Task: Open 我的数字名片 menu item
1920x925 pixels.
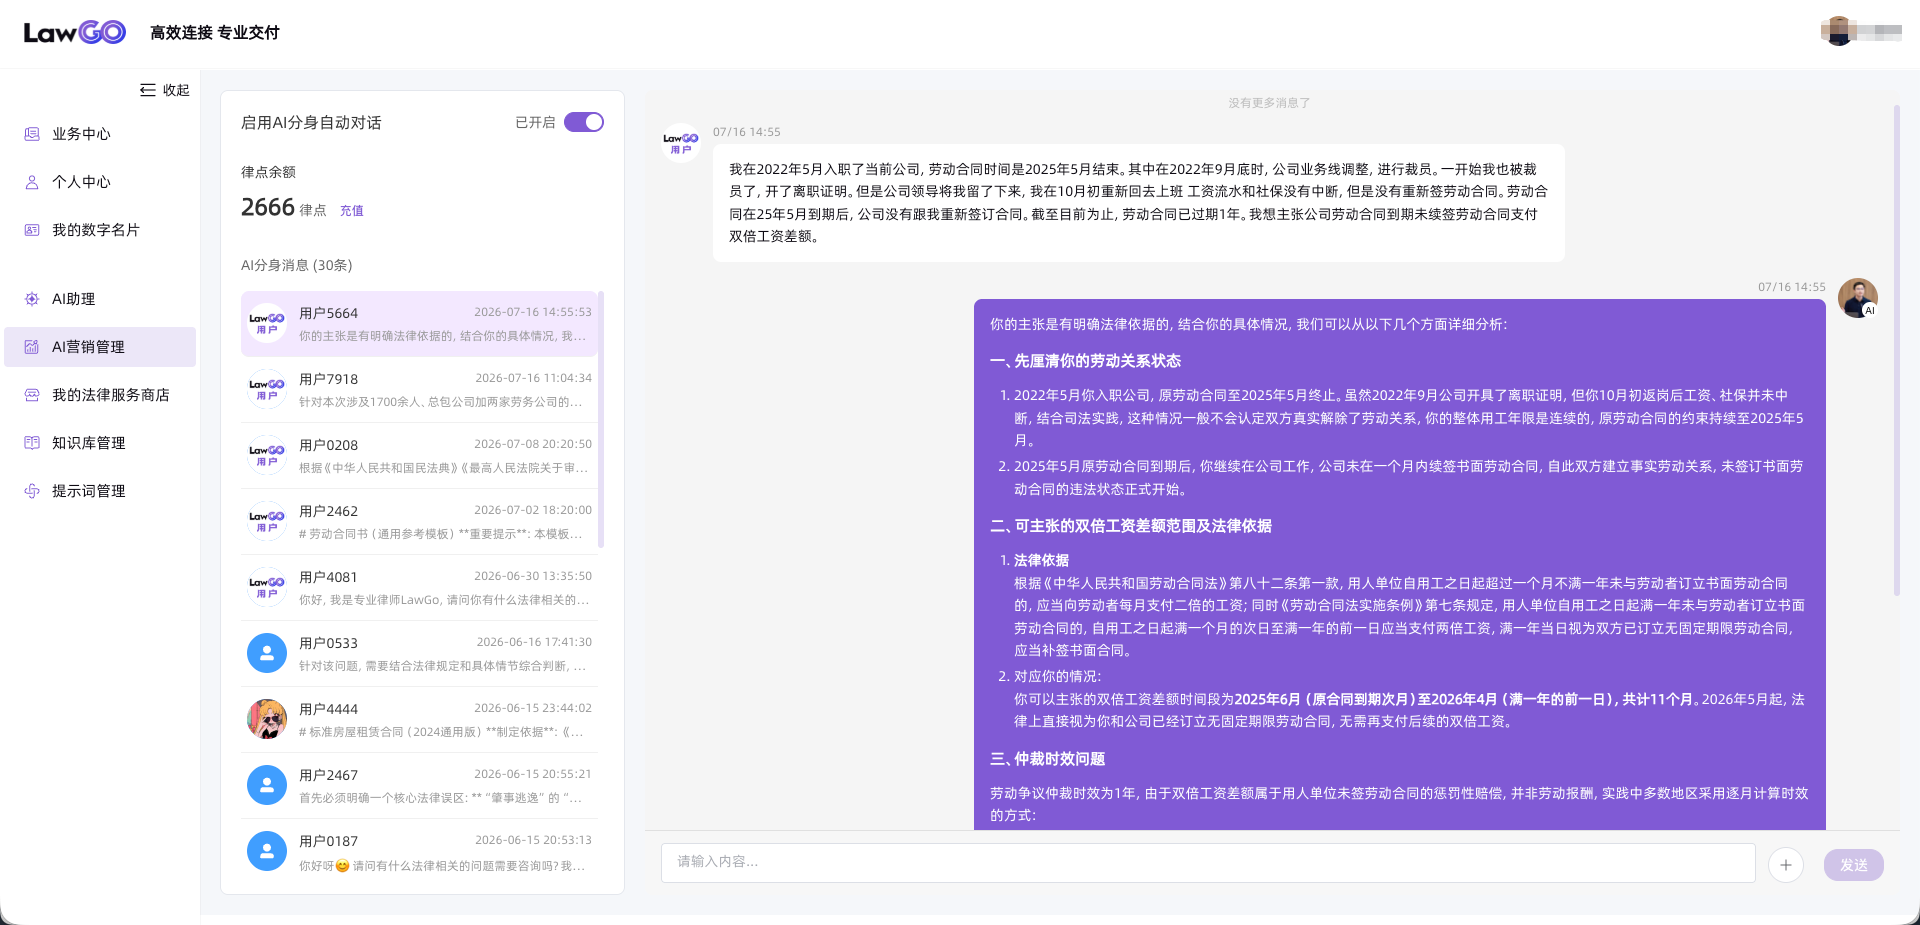Action: (100, 230)
